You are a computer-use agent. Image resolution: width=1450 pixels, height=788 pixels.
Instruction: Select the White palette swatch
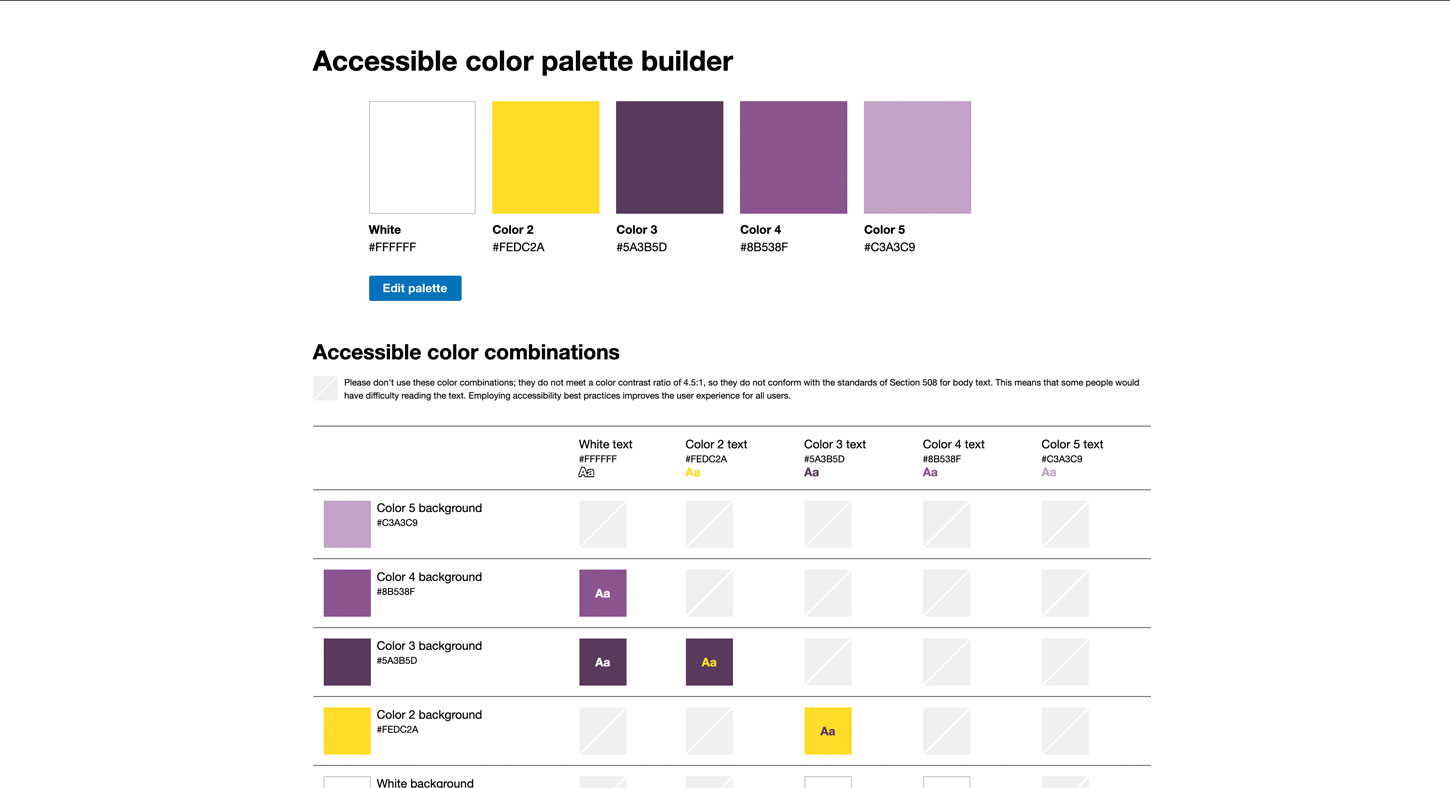click(422, 157)
